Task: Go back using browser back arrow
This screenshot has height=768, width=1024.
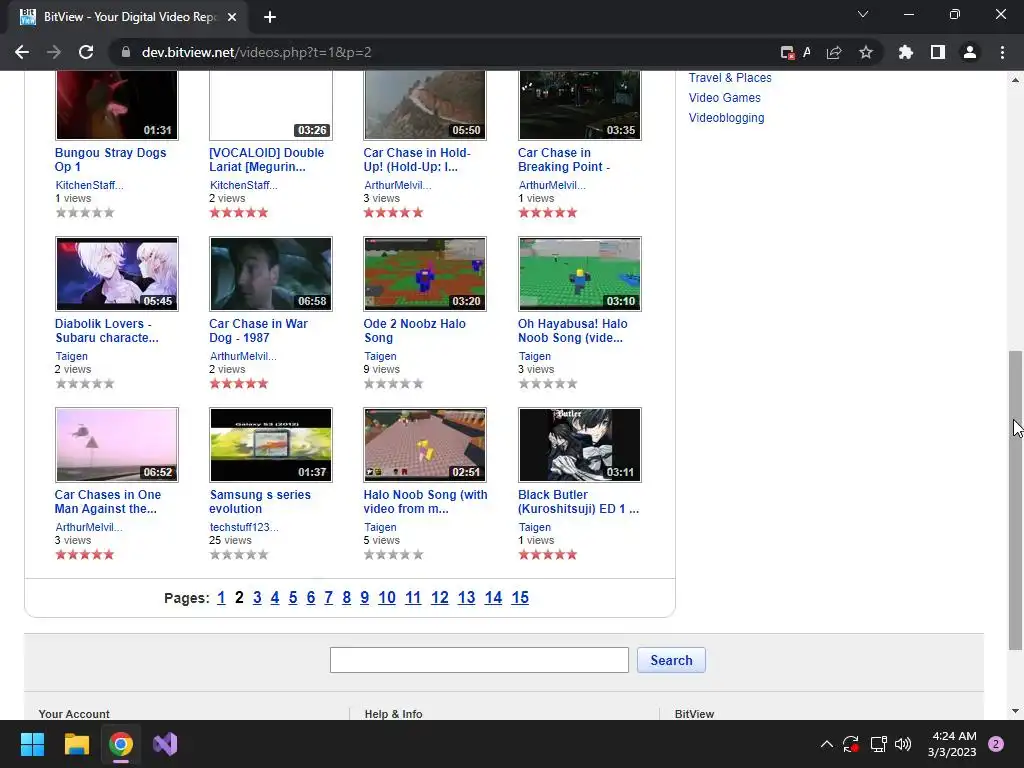Action: [x=22, y=52]
